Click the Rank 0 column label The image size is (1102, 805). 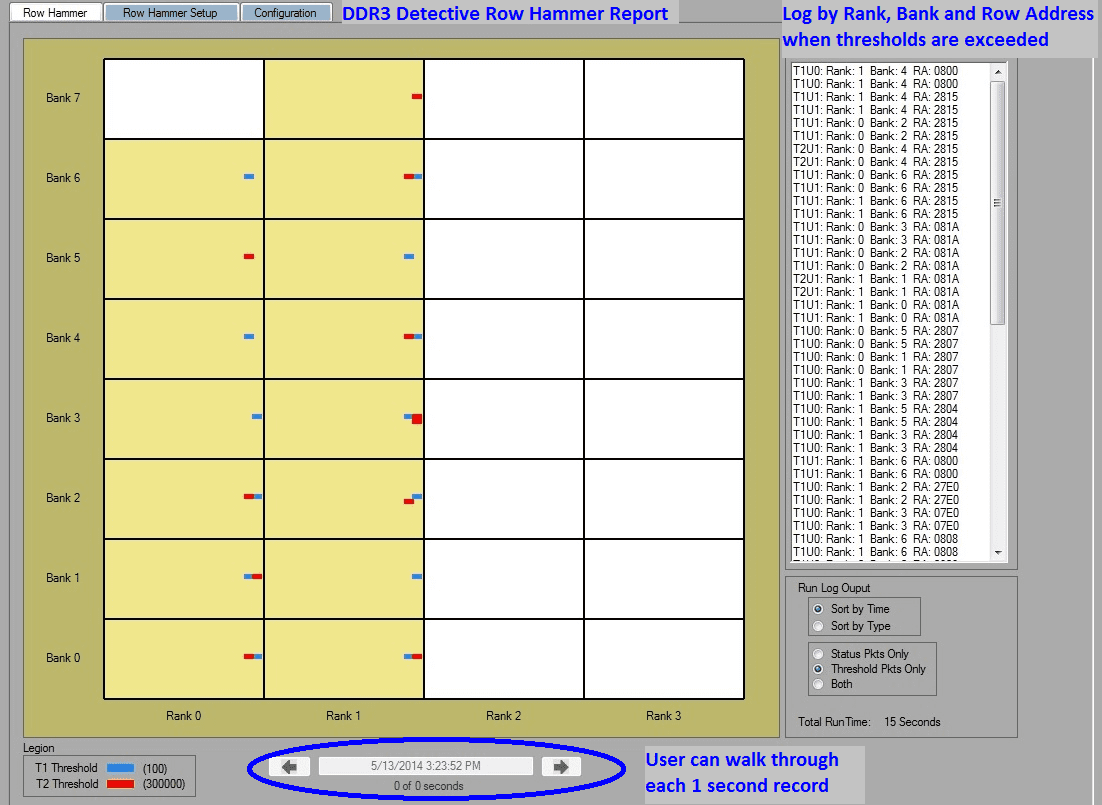183,716
